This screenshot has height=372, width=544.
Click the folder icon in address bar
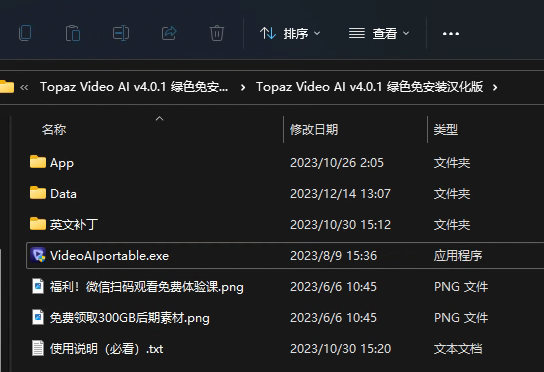(x=7, y=87)
